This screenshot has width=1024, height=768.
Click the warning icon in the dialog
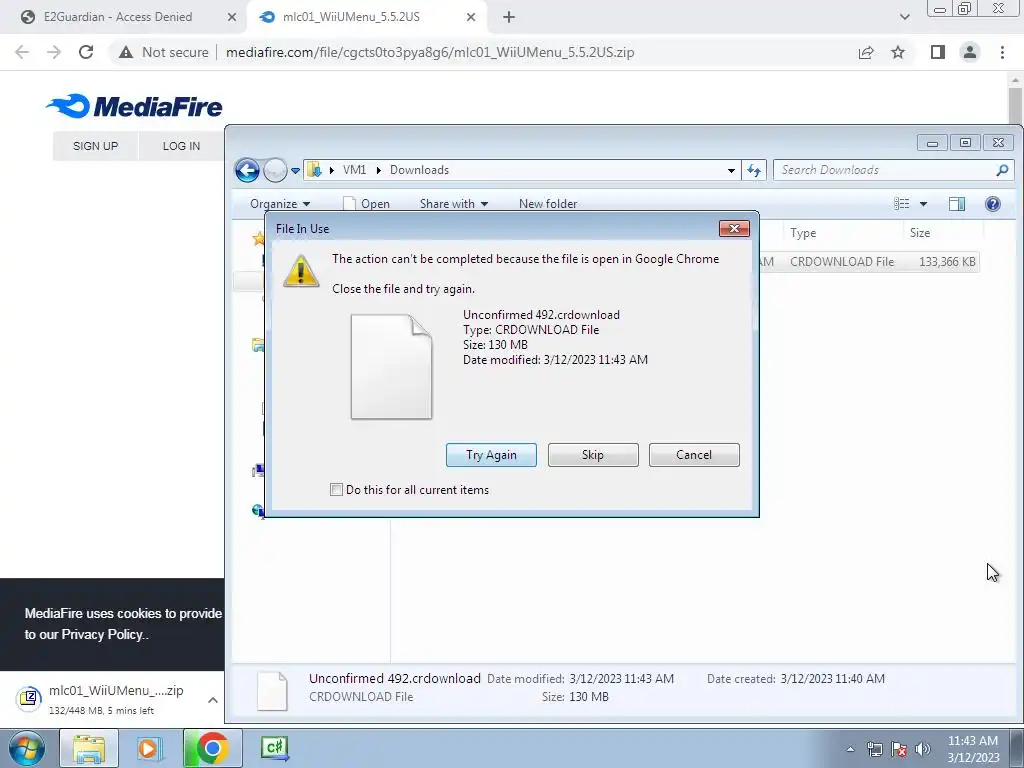click(x=301, y=271)
